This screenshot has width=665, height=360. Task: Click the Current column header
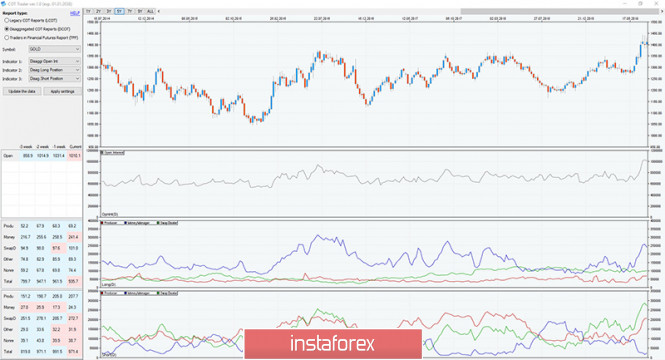[75, 147]
